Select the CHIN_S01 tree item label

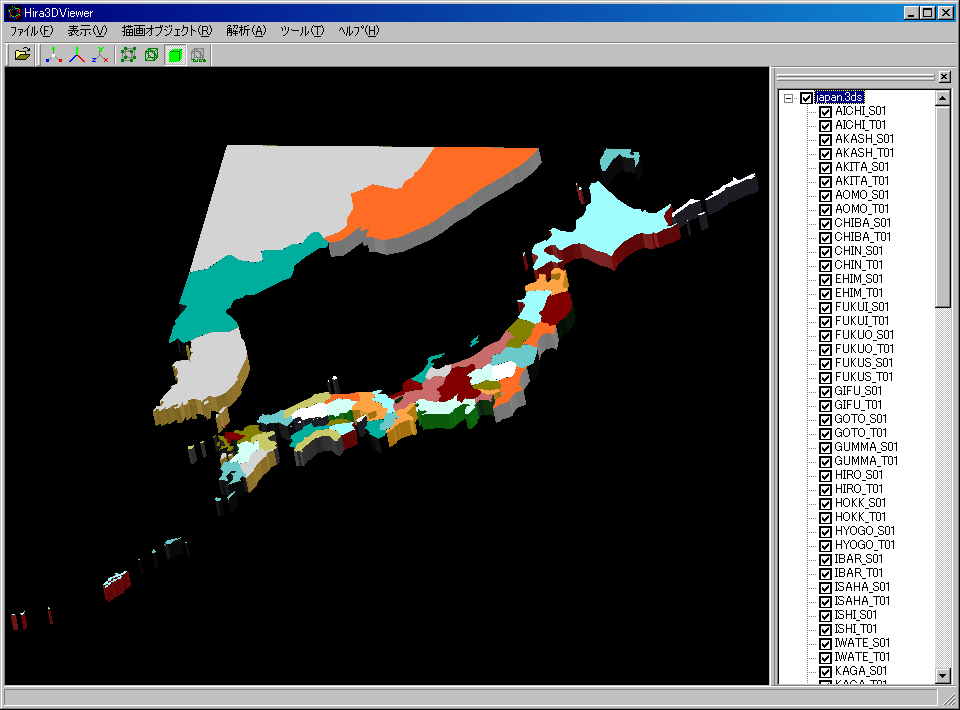click(x=858, y=251)
